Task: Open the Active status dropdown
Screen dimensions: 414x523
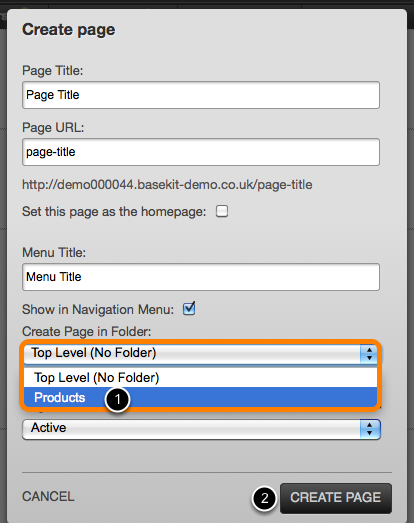Action: click(x=201, y=429)
